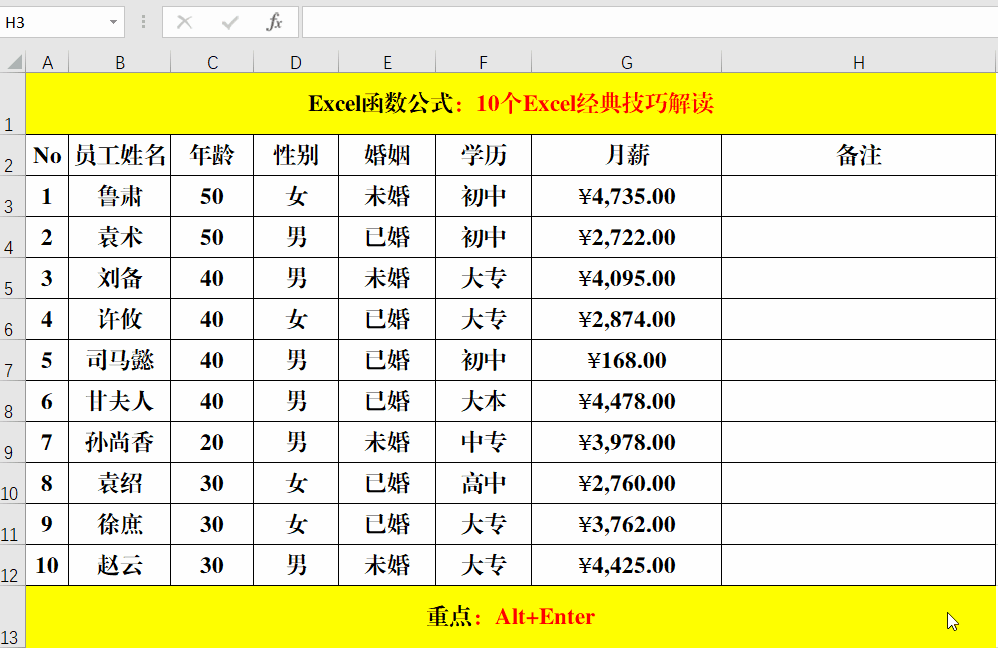Click inside the empty formula bar
Image resolution: width=998 pixels, height=648 pixels.
600,22
